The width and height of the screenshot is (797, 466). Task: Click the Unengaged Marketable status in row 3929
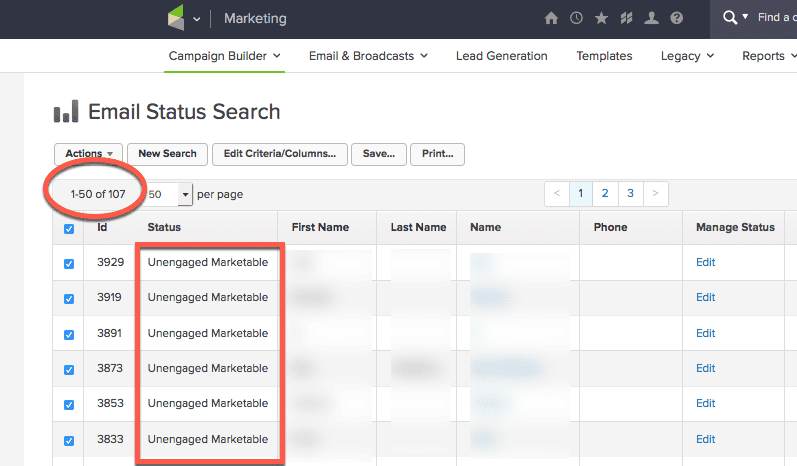click(x=208, y=262)
